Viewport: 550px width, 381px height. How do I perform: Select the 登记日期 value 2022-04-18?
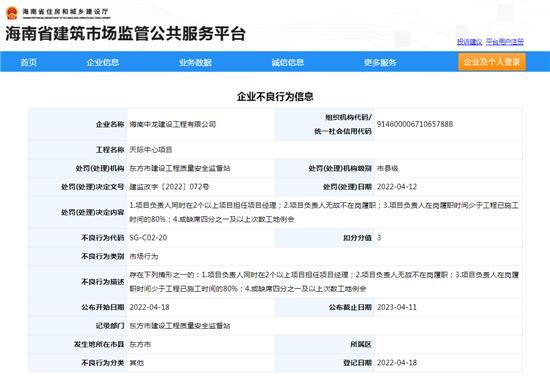pyautogui.click(x=397, y=363)
